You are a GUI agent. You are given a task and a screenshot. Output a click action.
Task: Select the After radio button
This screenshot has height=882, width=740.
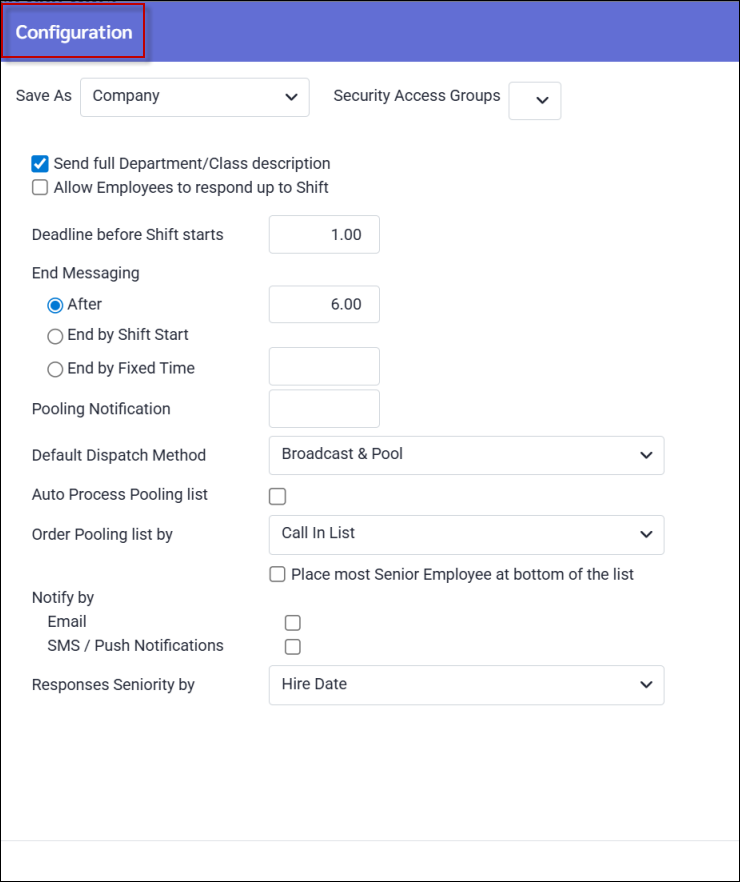tap(55, 304)
